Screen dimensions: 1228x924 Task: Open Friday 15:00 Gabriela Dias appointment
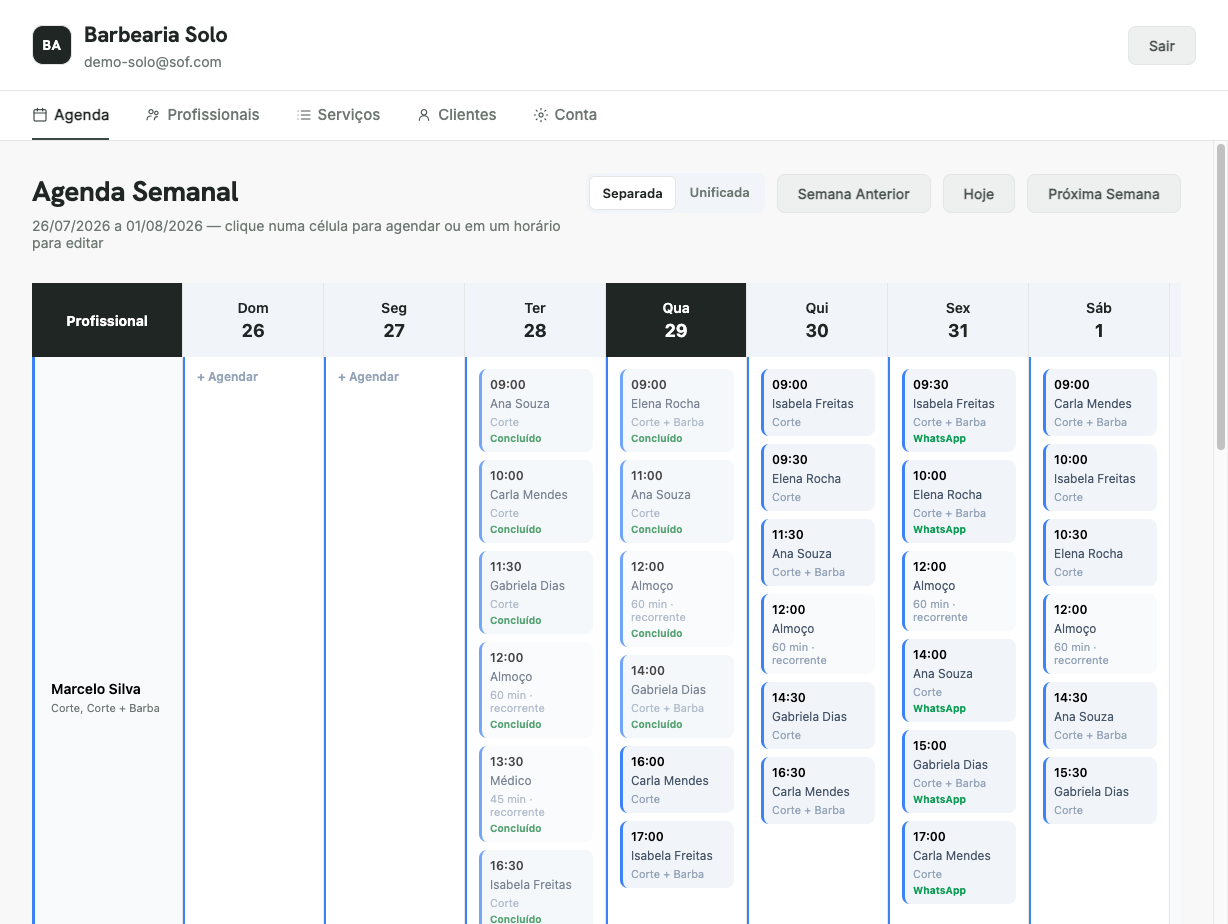(959, 772)
